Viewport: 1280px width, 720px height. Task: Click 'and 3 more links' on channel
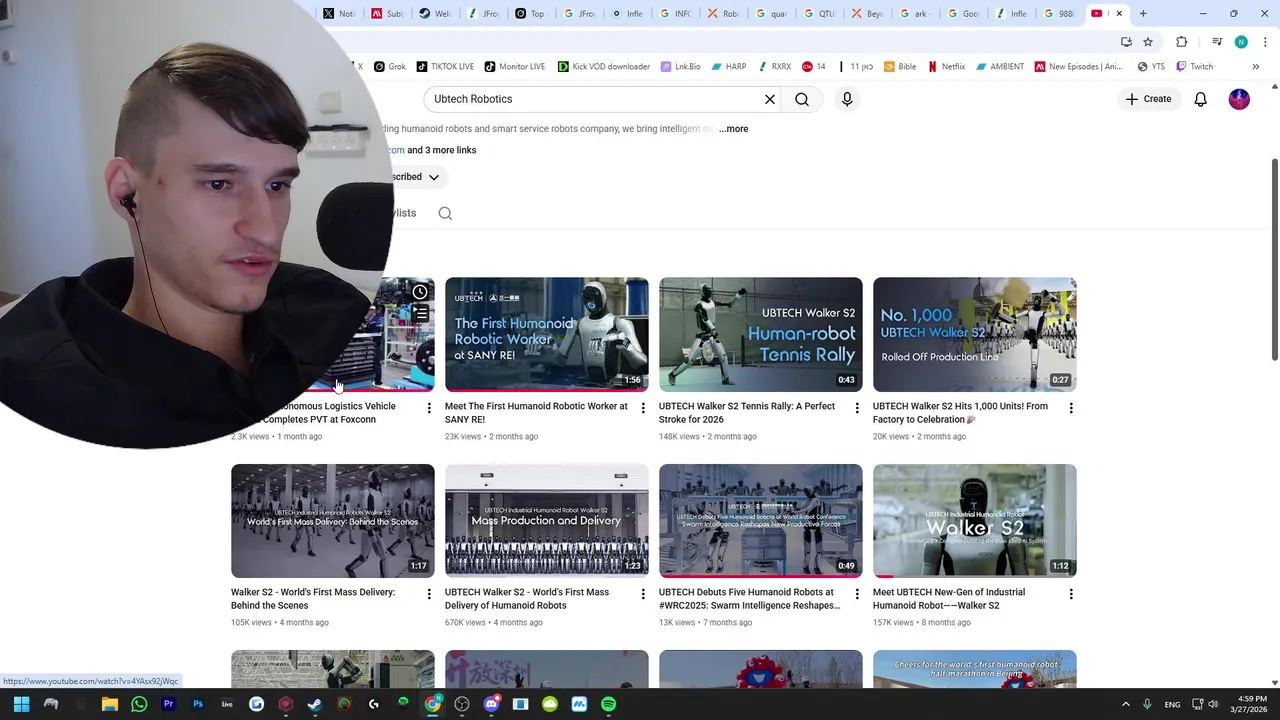[x=441, y=150]
